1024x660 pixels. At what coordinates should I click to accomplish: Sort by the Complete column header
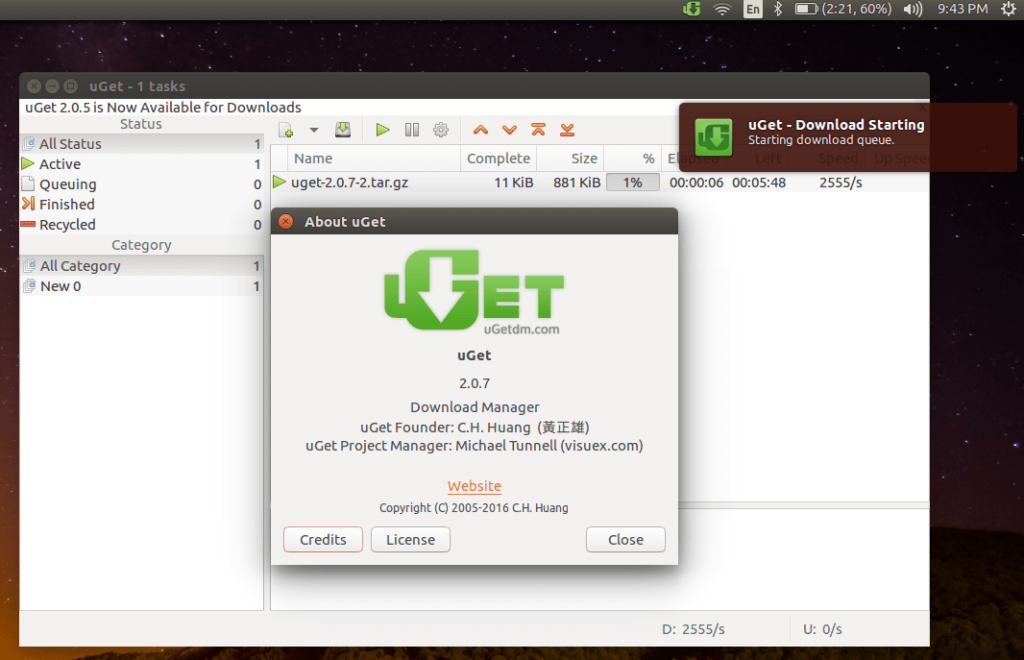498,159
